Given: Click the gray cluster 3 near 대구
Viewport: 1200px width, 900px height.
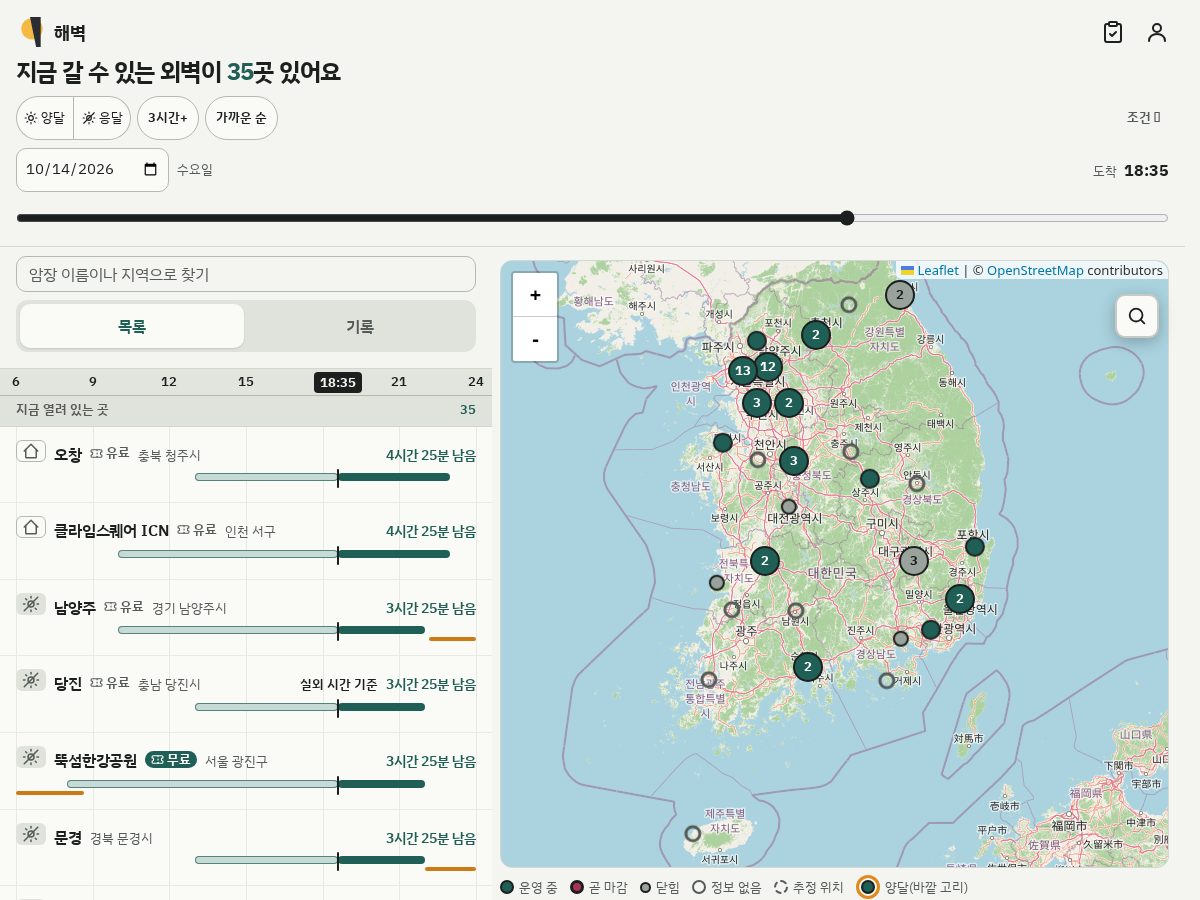Looking at the screenshot, I should point(913,561).
